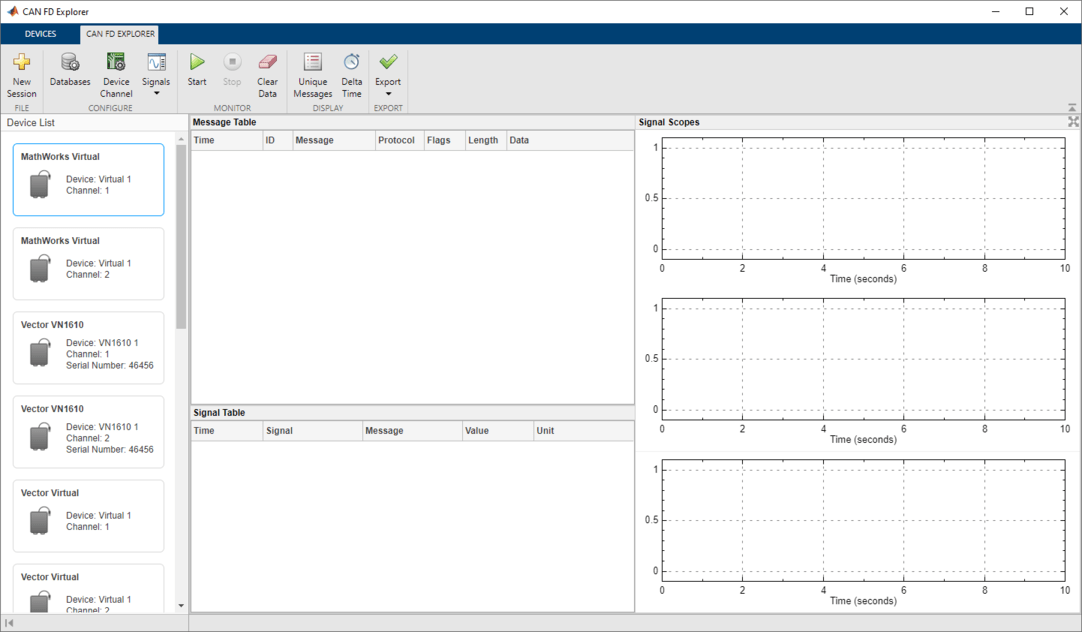The height and width of the screenshot is (632, 1082).
Task: Open Device Channel settings
Action: pos(116,64)
